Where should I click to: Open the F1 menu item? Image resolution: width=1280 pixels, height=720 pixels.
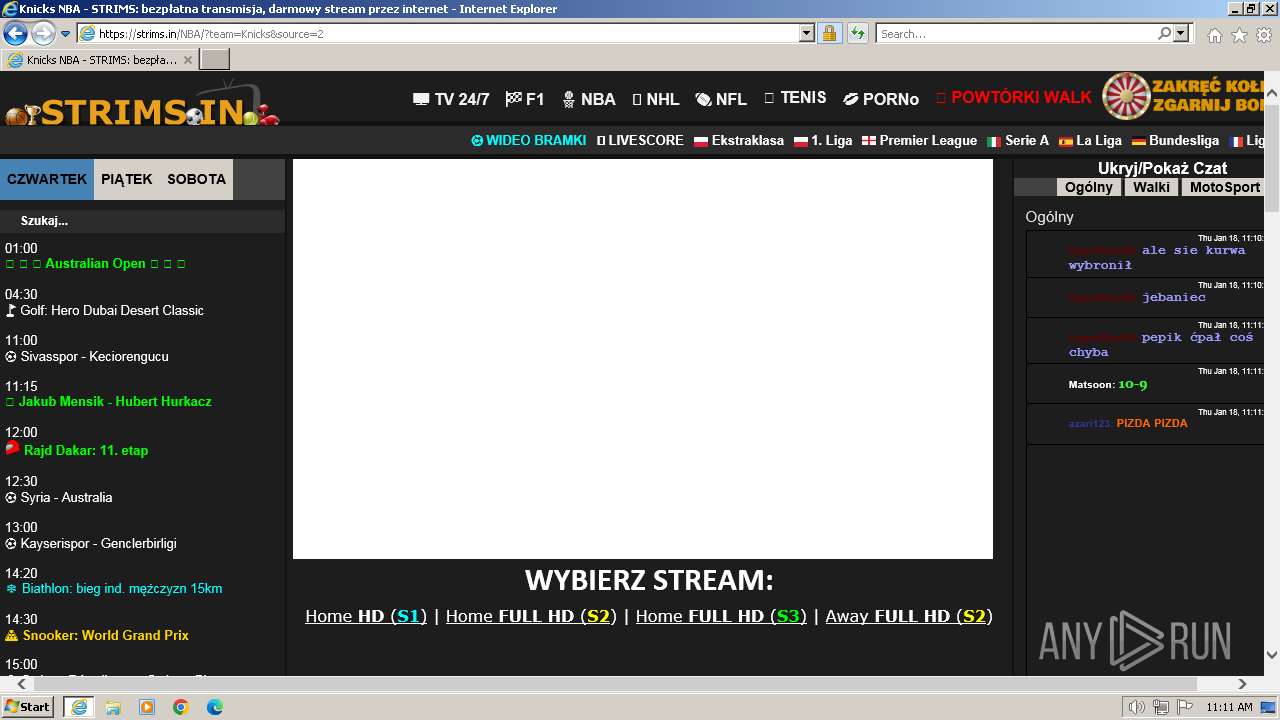525,99
